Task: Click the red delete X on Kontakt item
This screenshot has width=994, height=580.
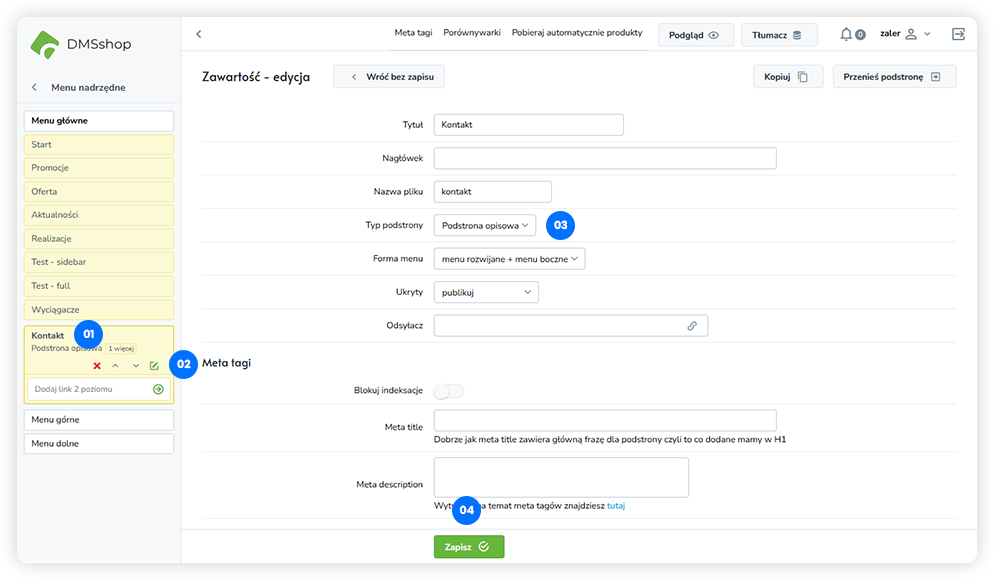Action: tap(97, 366)
